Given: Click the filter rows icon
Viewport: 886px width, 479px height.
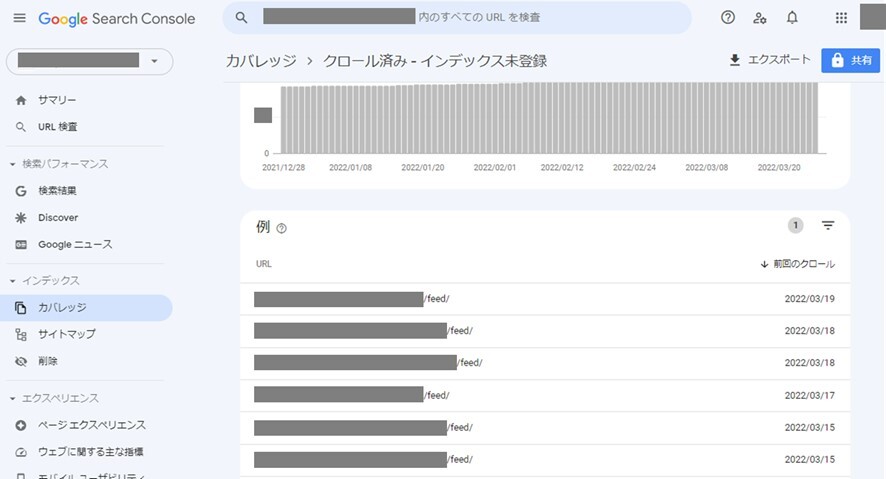Looking at the screenshot, I should (828, 226).
